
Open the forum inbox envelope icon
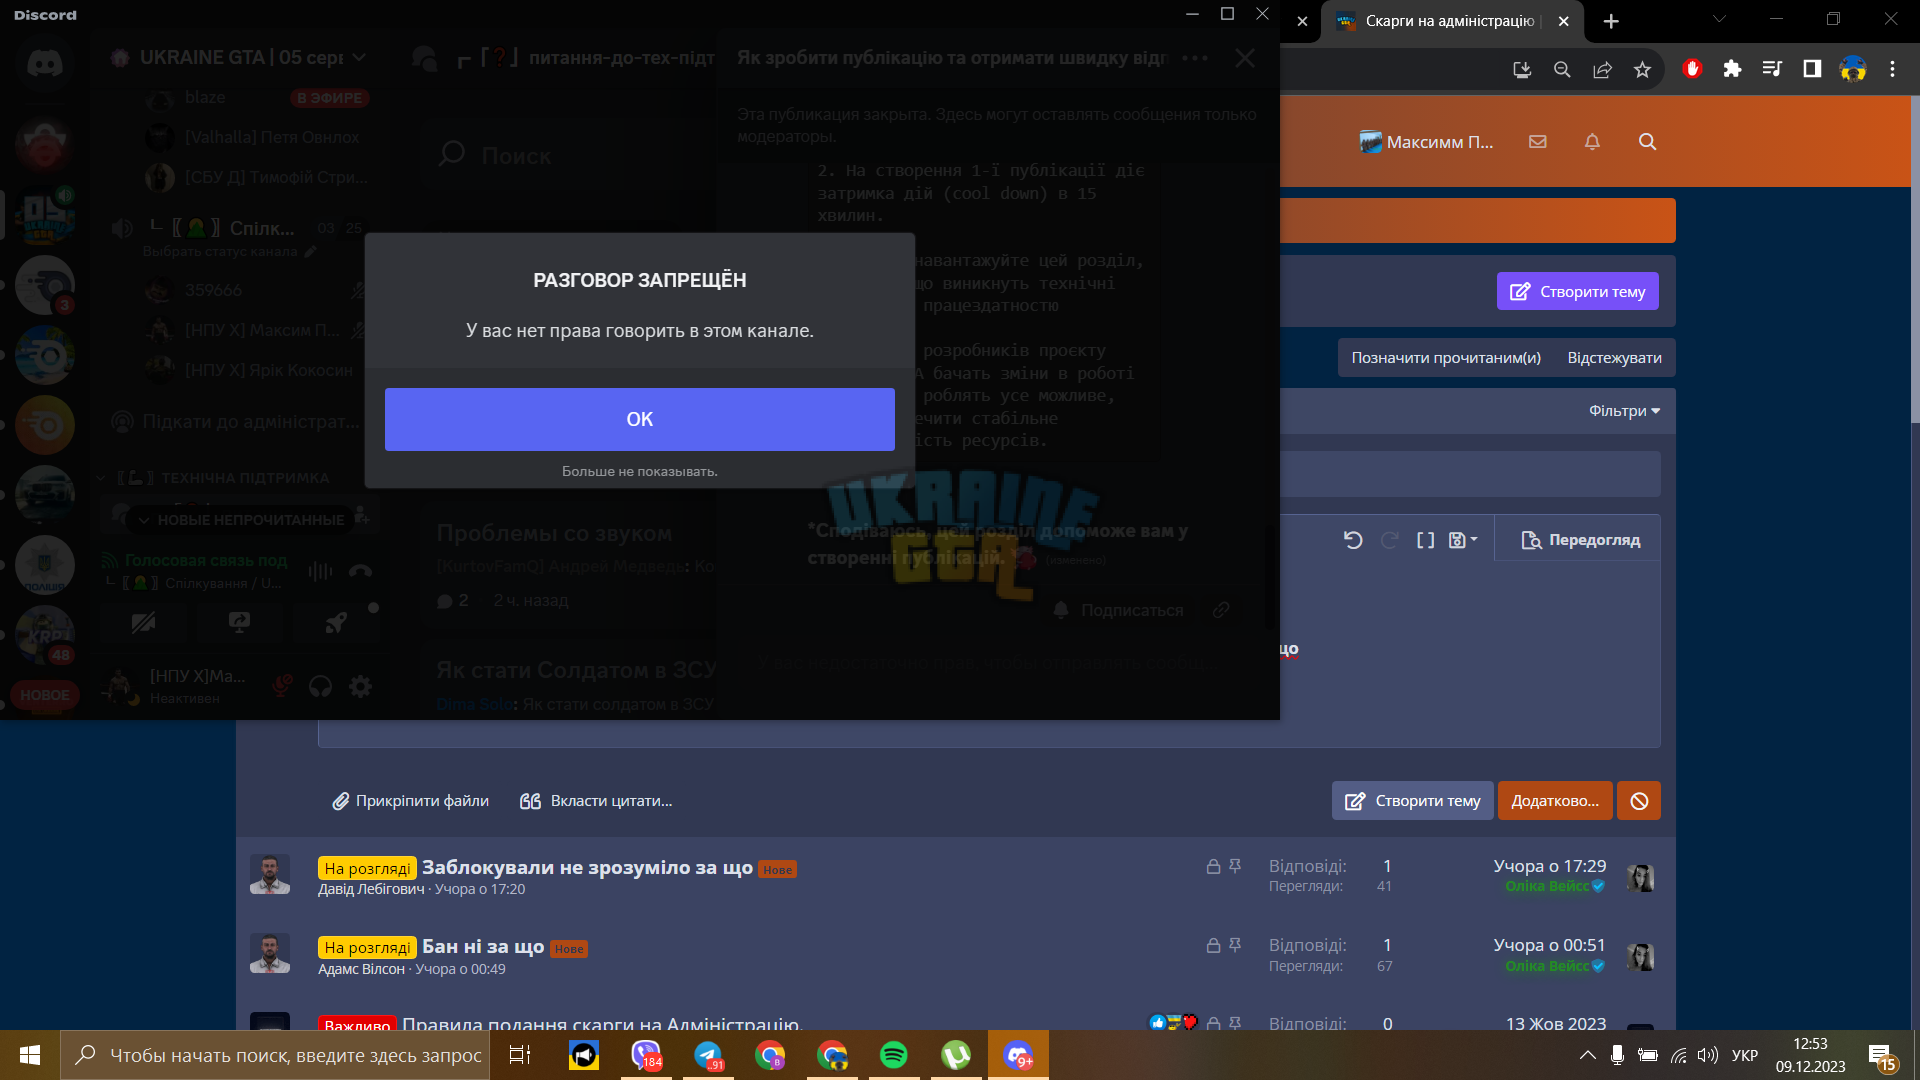1538,142
